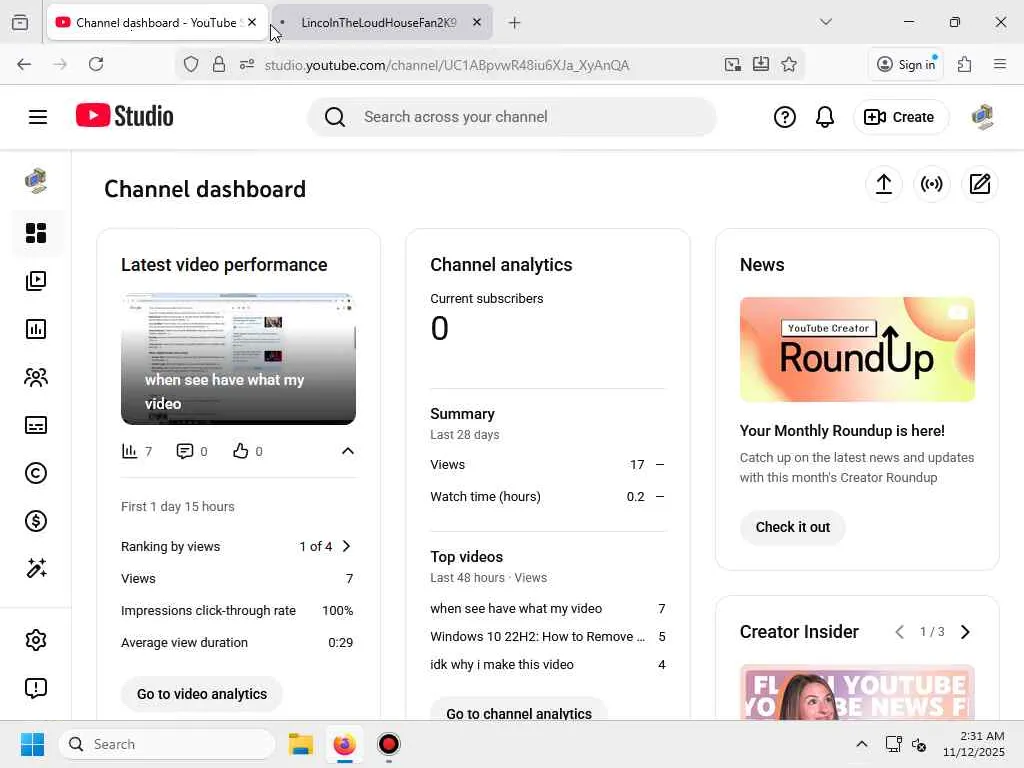This screenshot has height=768, width=1024.
Task: Open the latest video thumbnail
Action: click(238, 359)
